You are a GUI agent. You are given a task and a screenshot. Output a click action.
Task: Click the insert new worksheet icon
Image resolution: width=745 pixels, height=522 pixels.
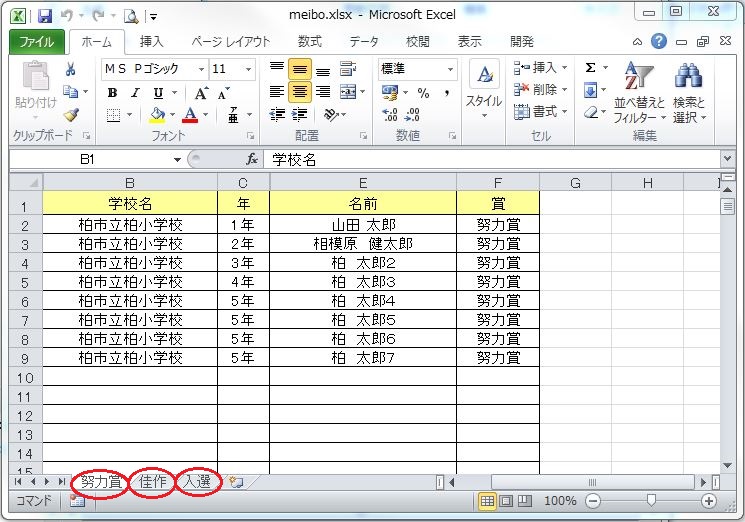point(236,482)
